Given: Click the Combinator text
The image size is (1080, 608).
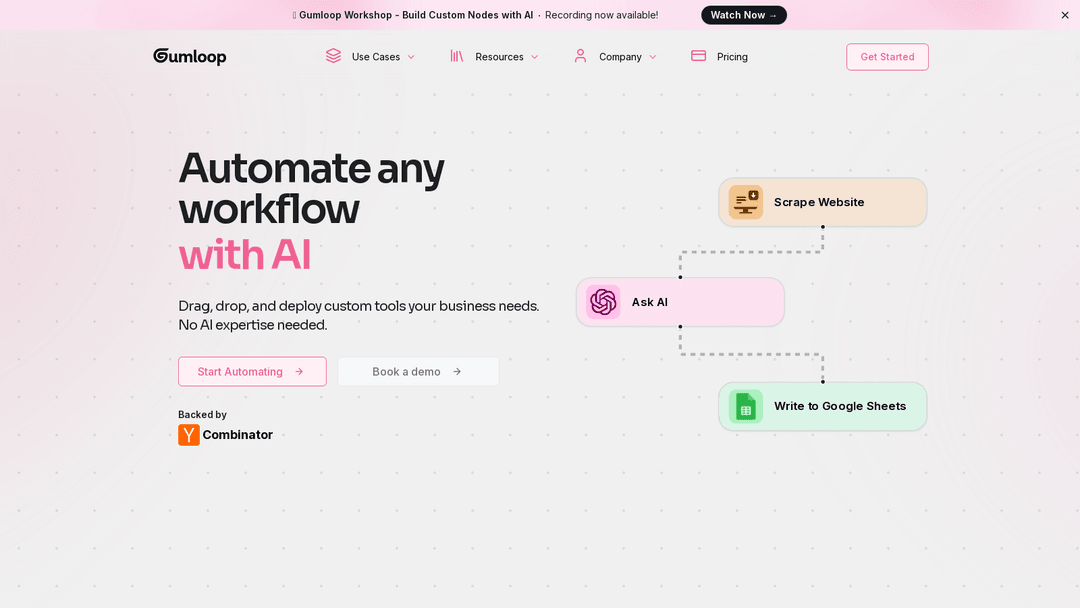Looking at the screenshot, I should point(238,434).
